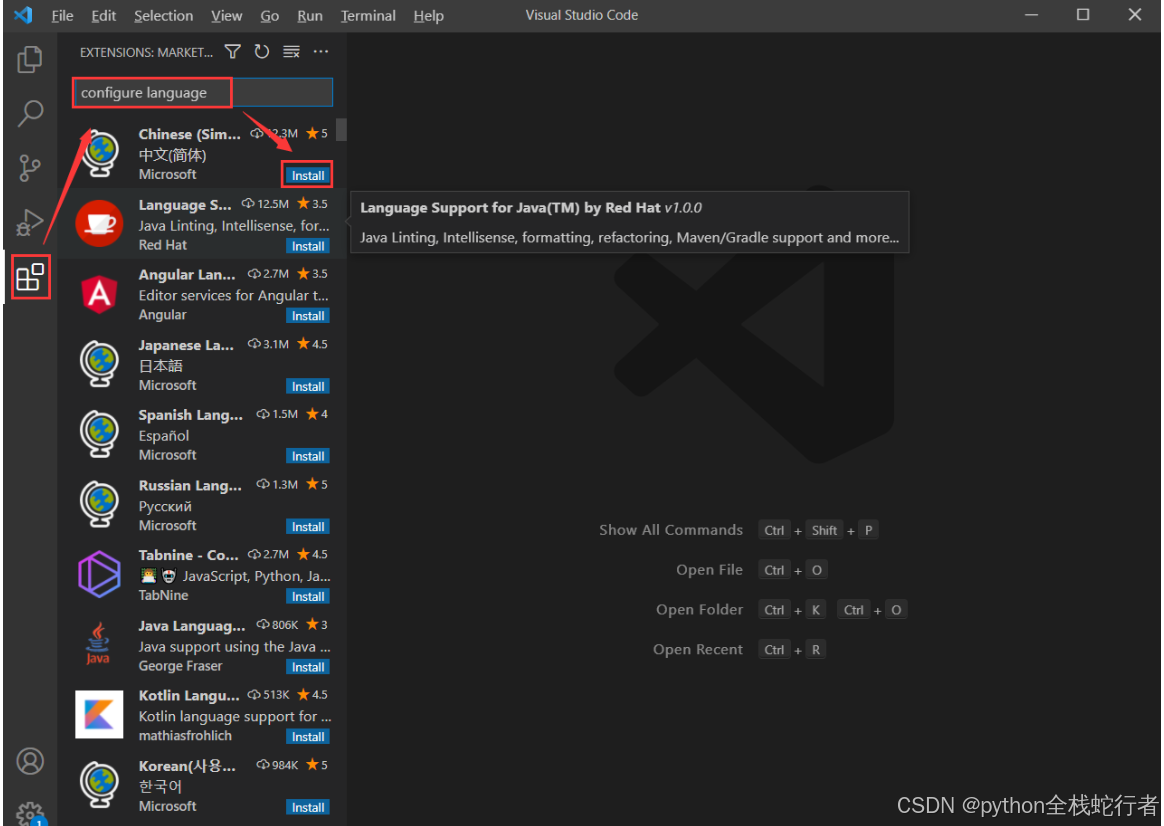Maximize the Visual Studio Code window
Image resolution: width=1164 pixels, height=826 pixels.
[1083, 14]
